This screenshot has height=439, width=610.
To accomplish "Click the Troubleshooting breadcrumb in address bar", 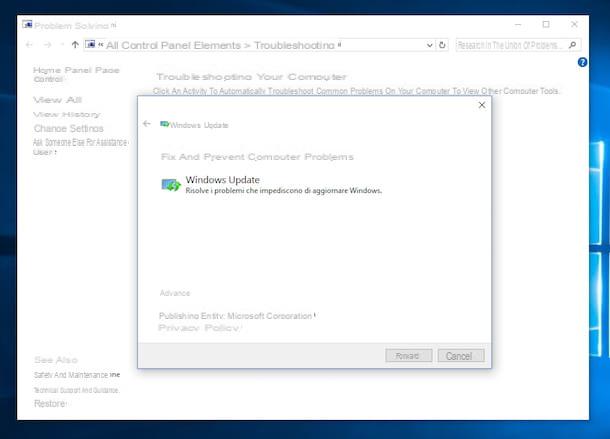I will coord(294,46).
